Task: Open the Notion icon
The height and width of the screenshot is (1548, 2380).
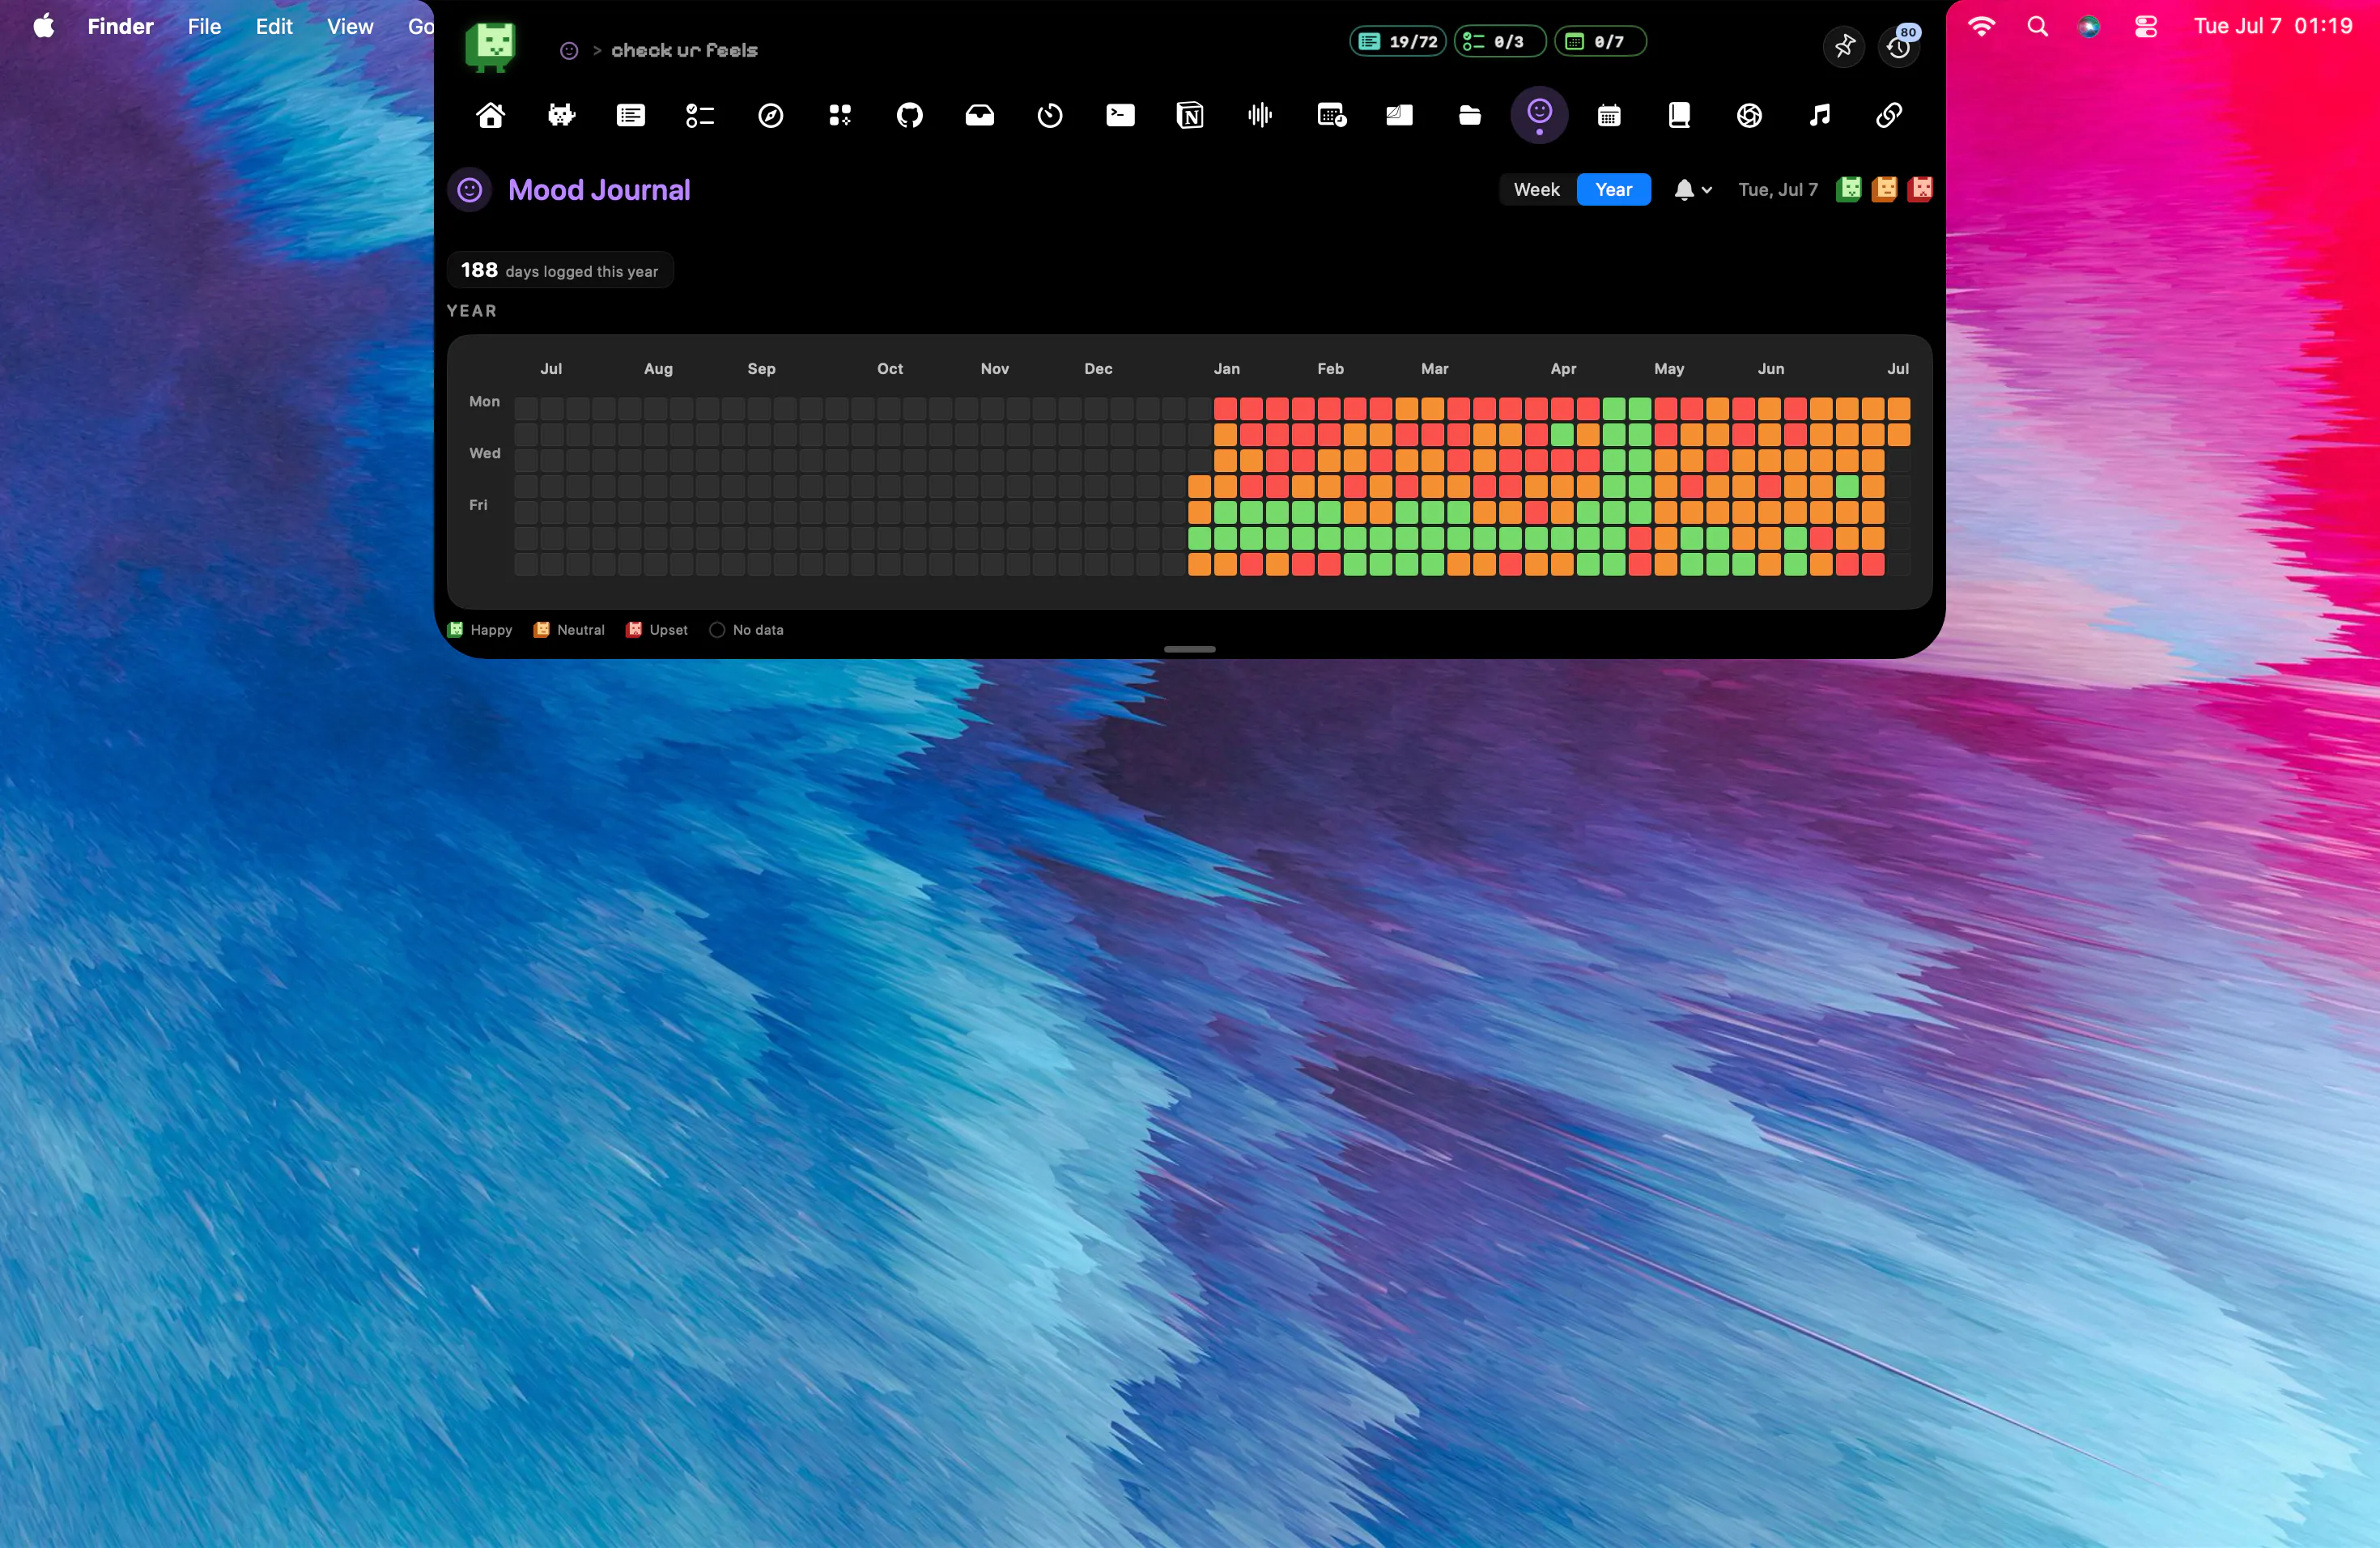Action: (1190, 115)
